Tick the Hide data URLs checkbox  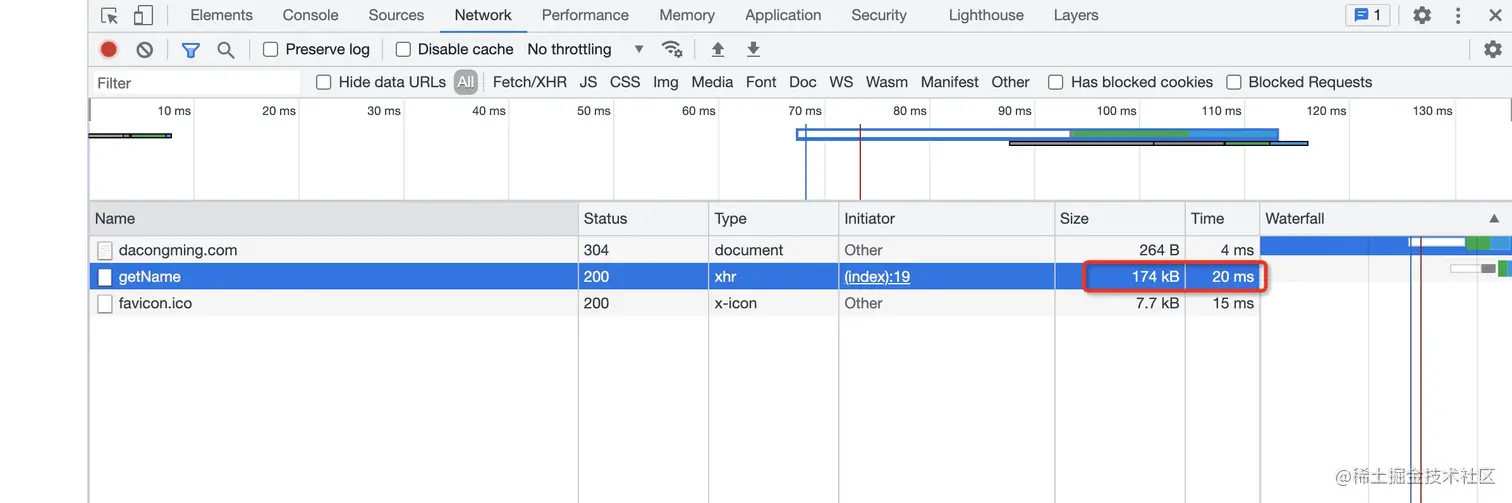(324, 82)
